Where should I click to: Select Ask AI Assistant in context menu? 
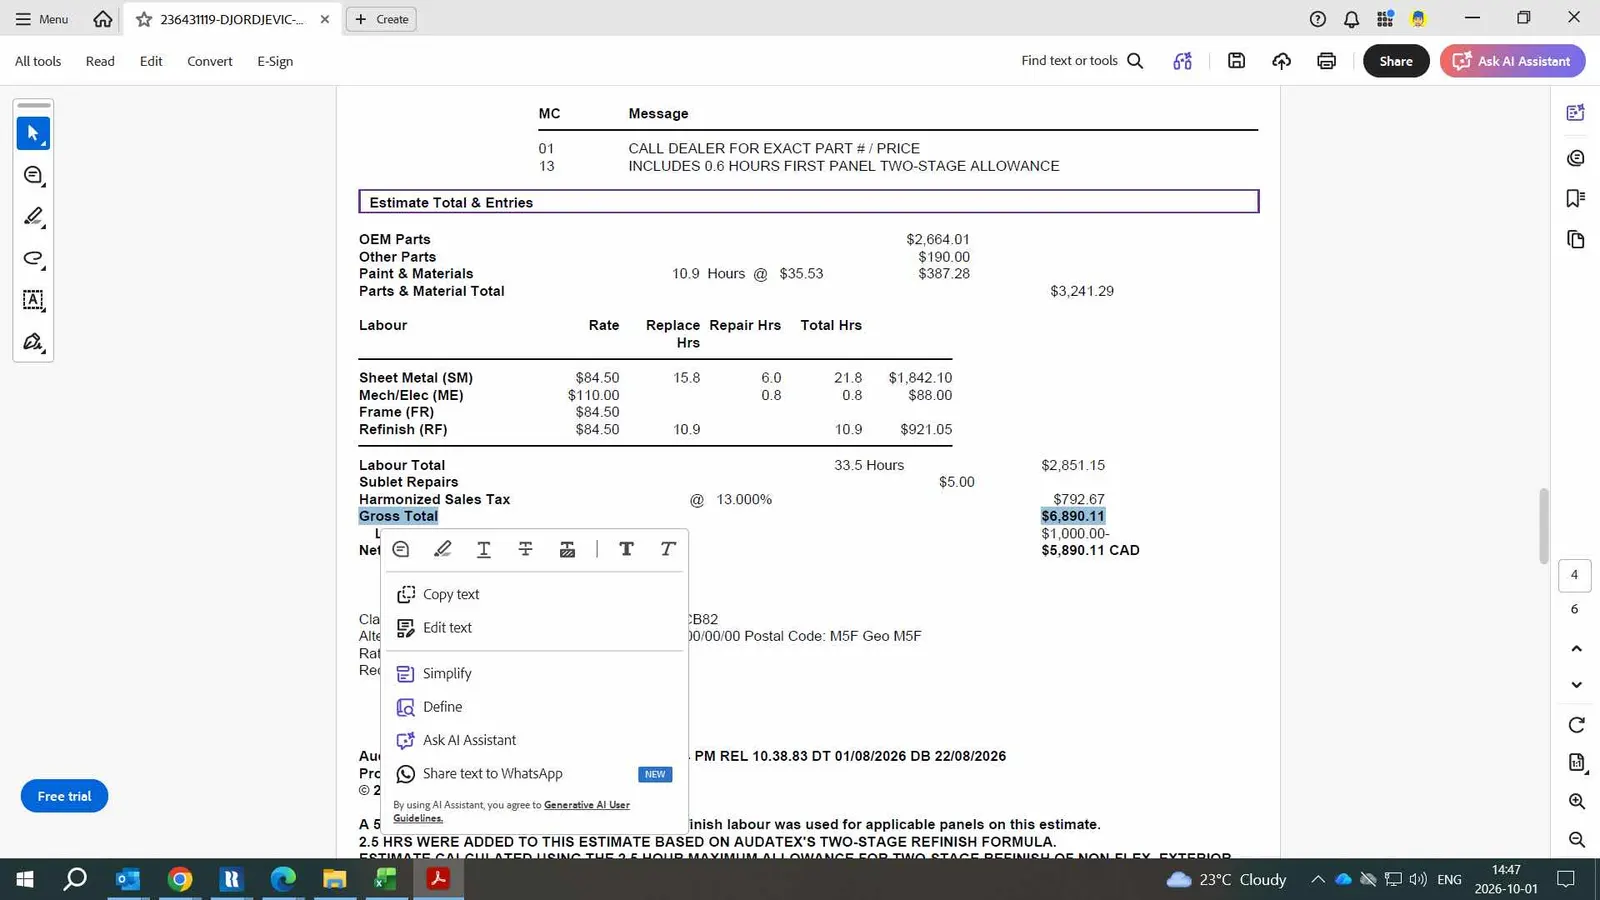469,740
